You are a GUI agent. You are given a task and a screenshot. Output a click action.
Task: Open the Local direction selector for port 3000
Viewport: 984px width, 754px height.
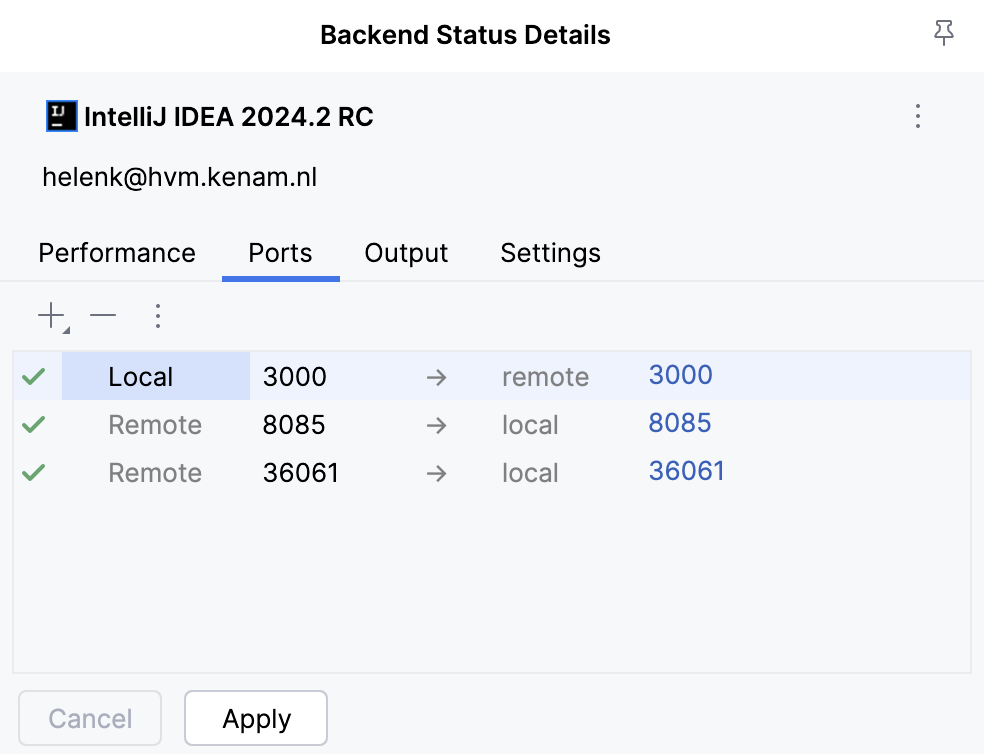(x=141, y=376)
